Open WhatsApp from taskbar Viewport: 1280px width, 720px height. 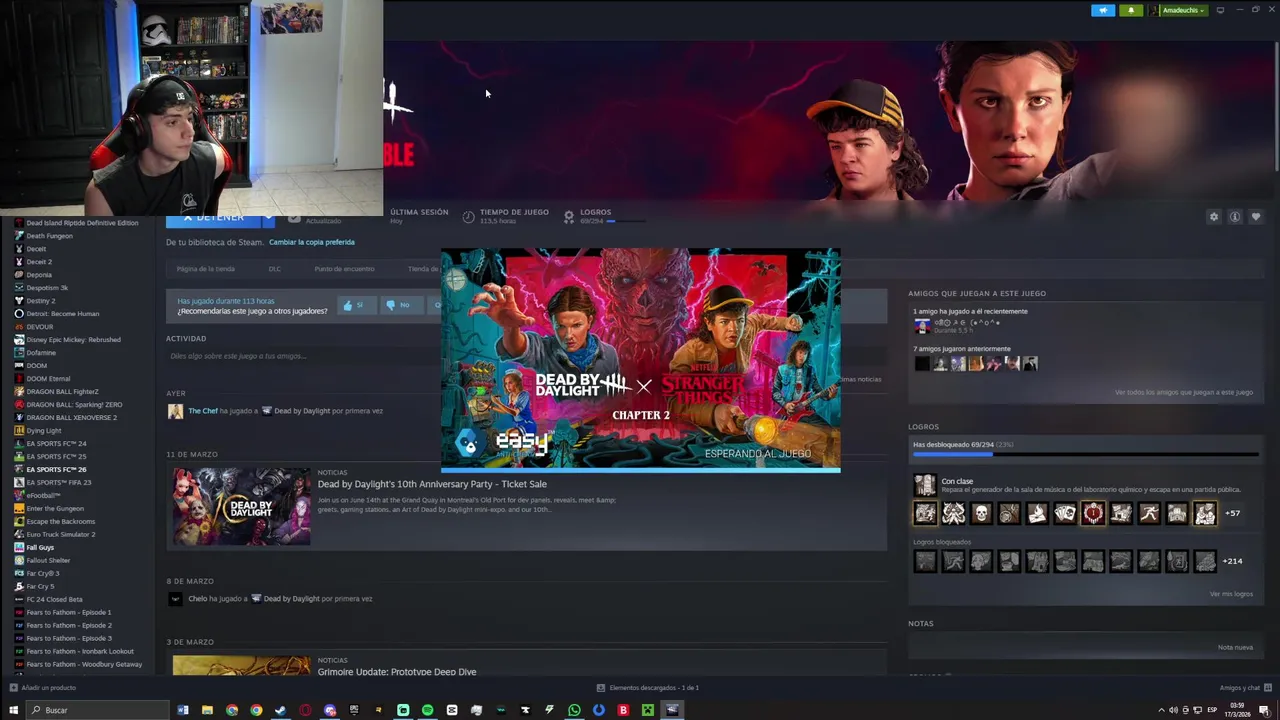574,710
